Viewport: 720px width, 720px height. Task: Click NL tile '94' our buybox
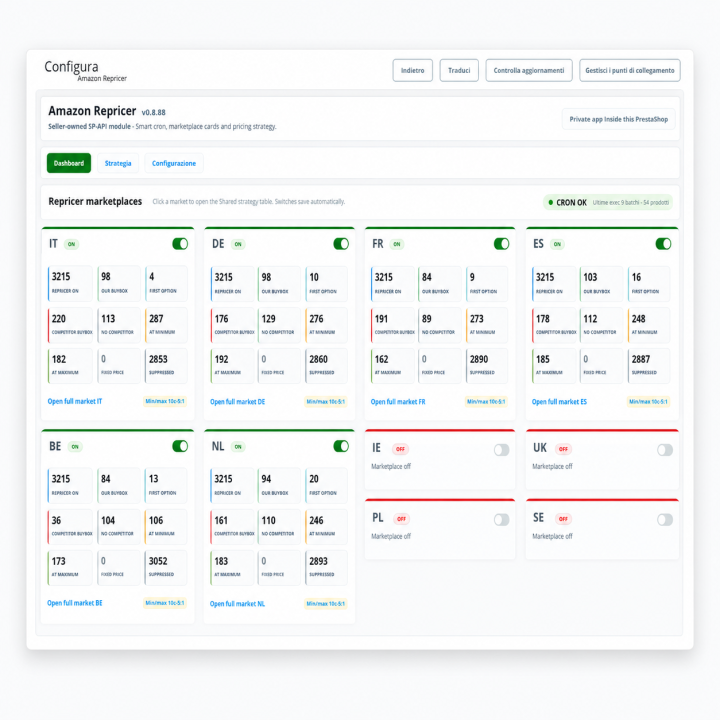(279, 485)
